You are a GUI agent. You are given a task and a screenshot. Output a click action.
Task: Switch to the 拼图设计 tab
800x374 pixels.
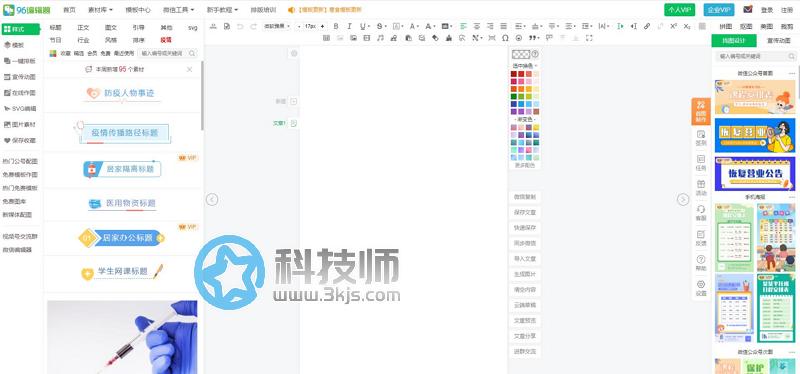(x=734, y=41)
